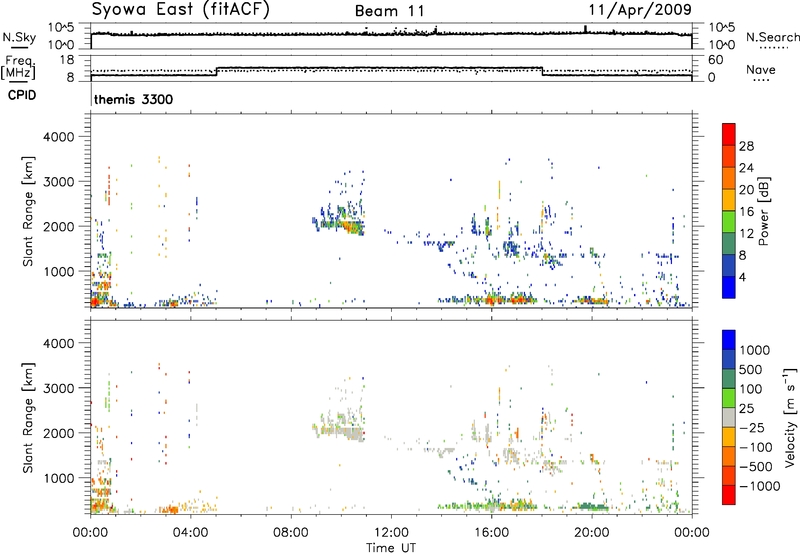
Task: Click the '12:00' time tick label
Action: pos(391,533)
